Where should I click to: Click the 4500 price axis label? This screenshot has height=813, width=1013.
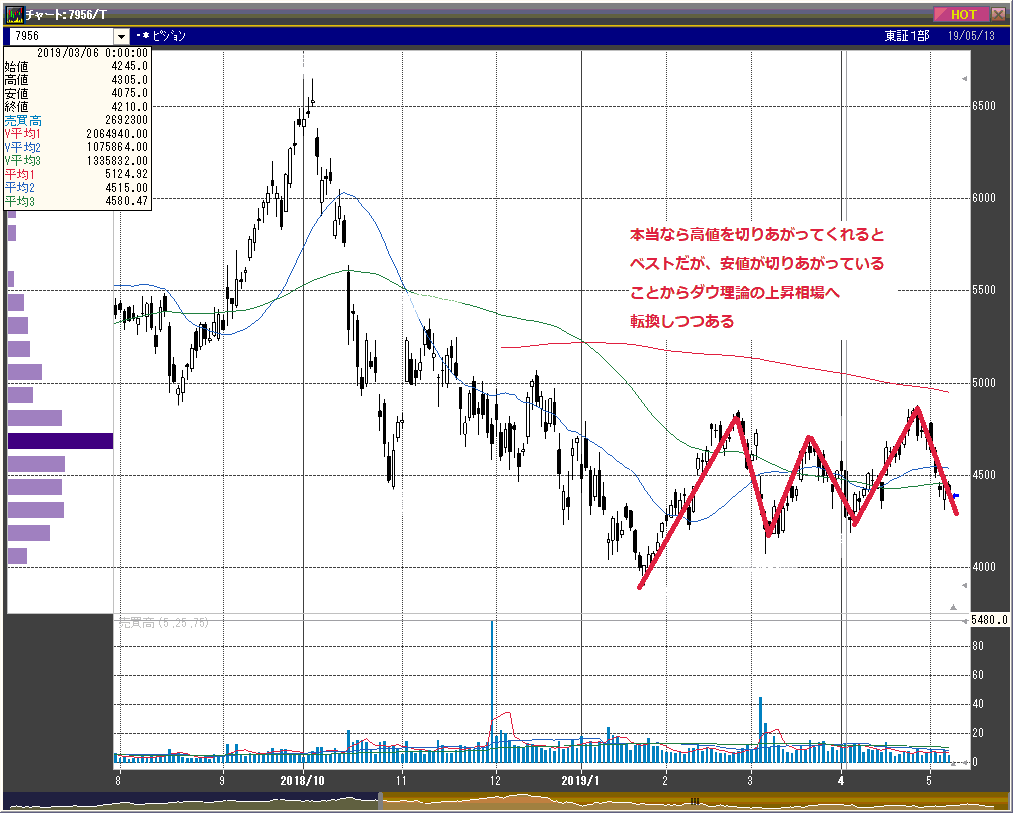tap(984, 475)
